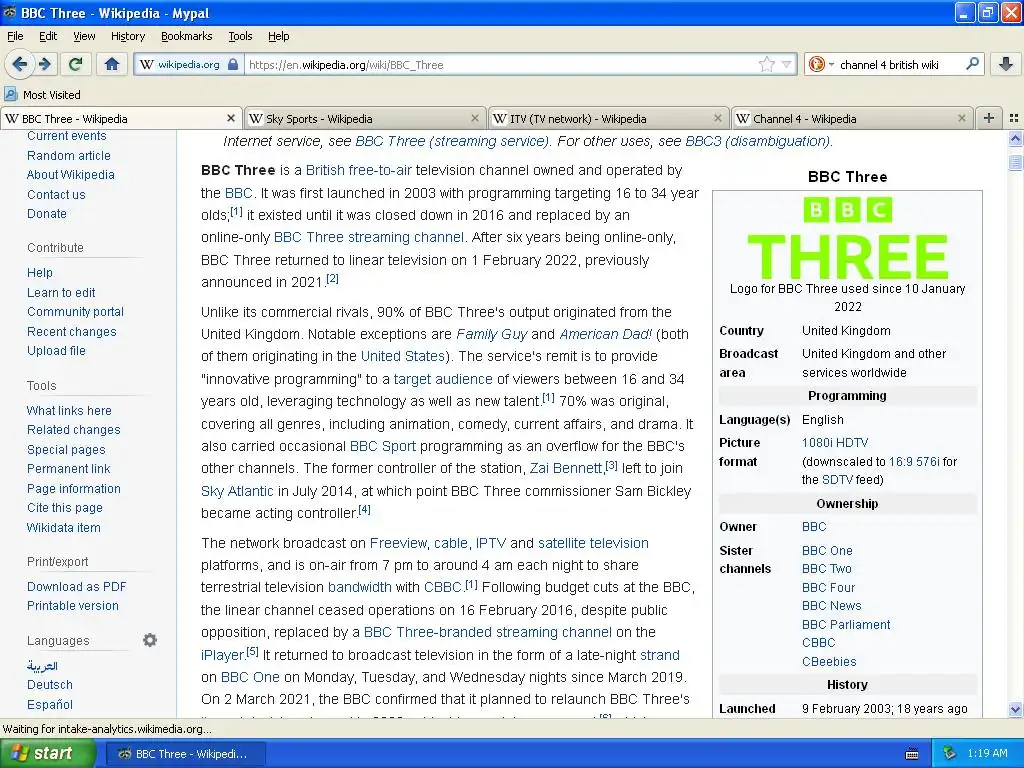Viewport: 1024px width, 768px height.
Task: Click the address bar URL field
Action: point(500,65)
